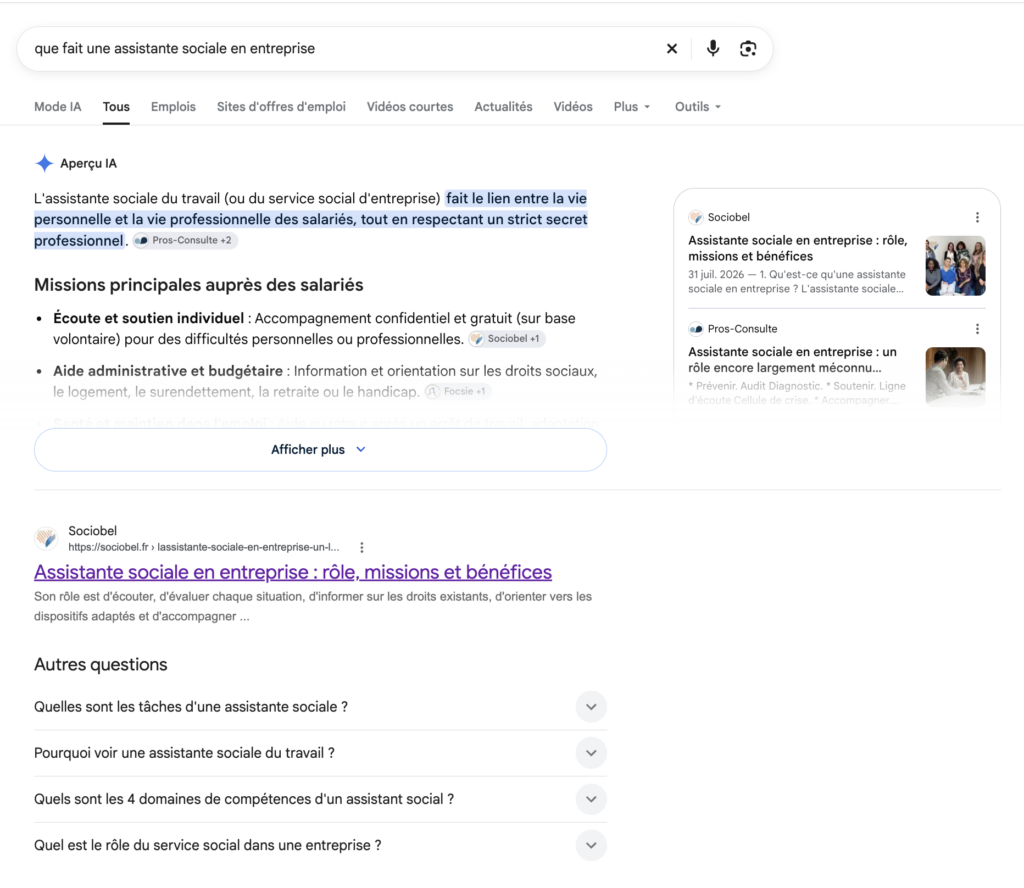This screenshot has width=1024, height=888.
Task: Switch to the Mode IA tab
Action: 57,106
